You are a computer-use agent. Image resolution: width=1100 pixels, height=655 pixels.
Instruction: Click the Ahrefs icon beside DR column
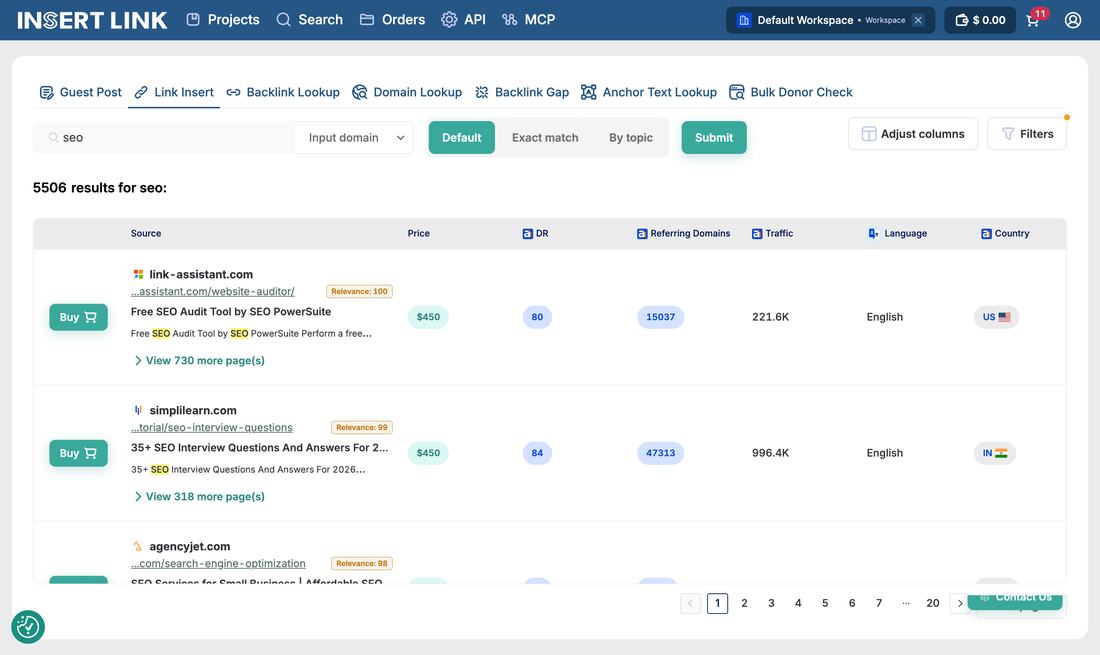[x=528, y=234]
